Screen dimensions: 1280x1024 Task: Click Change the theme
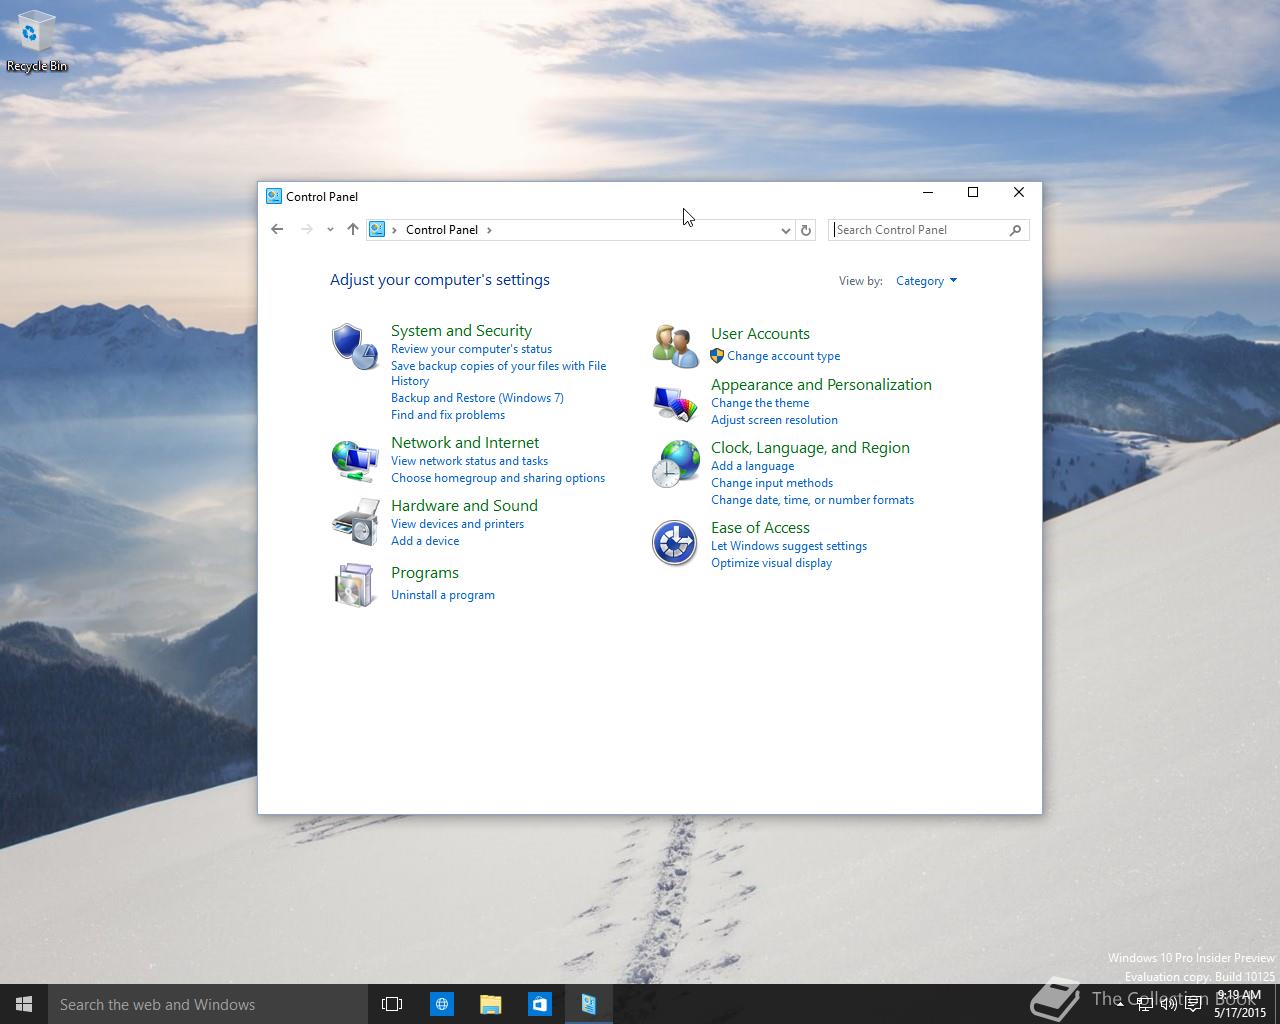[x=760, y=403]
